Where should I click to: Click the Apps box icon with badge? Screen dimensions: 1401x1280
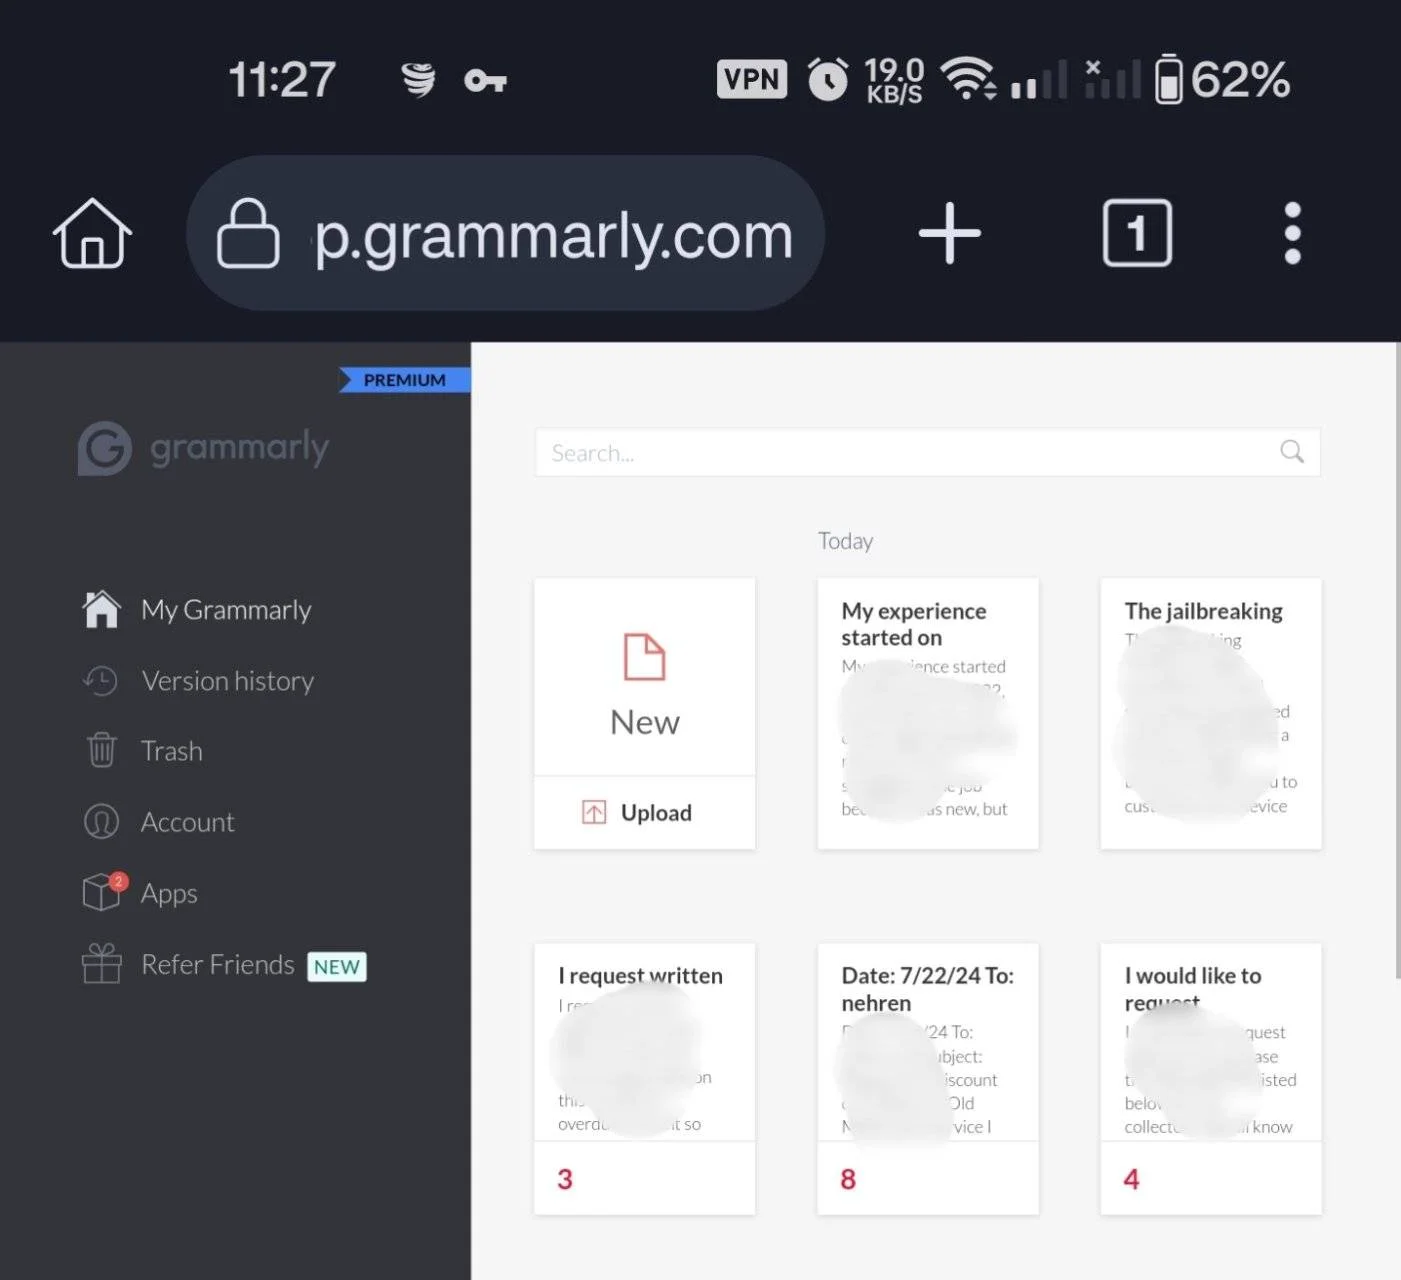104,891
